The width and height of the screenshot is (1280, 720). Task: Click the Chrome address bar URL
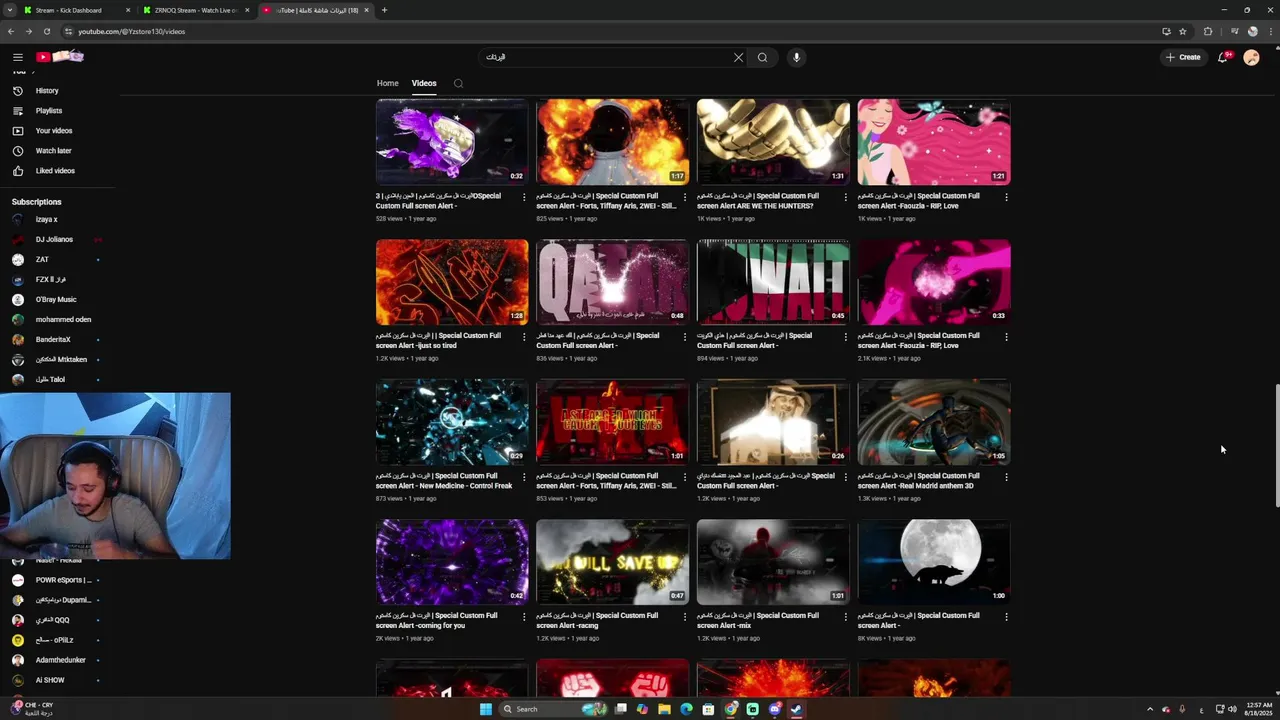[132, 31]
